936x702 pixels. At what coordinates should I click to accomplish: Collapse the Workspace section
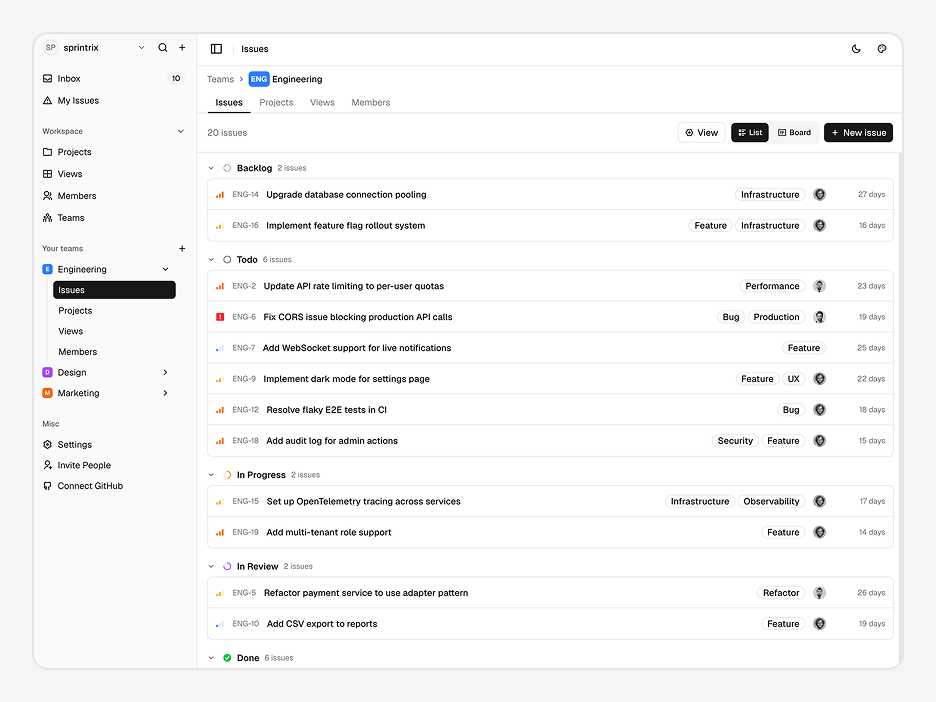181,131
